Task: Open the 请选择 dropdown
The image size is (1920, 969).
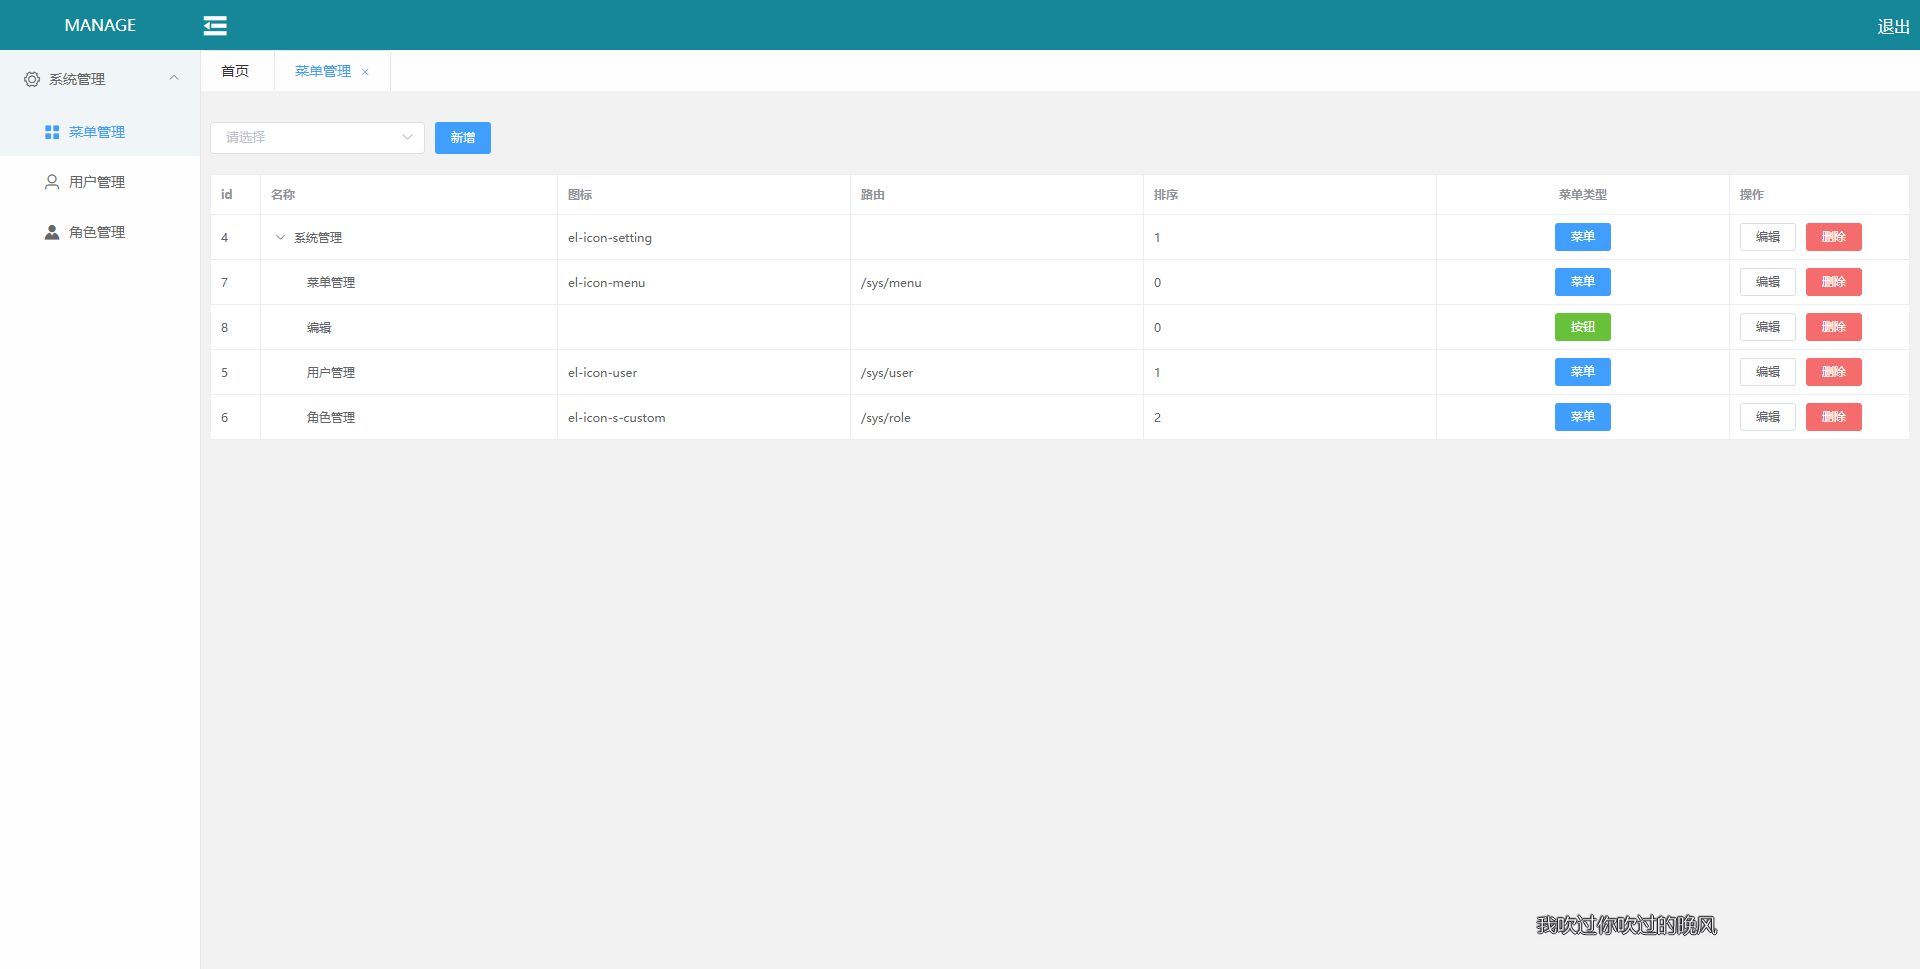Action: pos(317,138)
